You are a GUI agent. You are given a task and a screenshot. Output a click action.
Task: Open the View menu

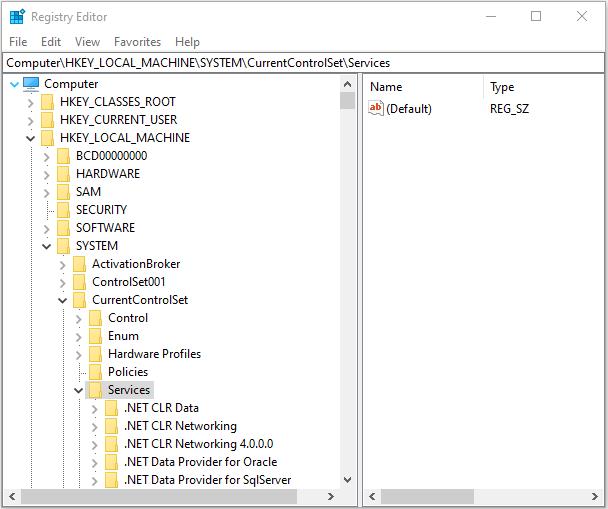(87, 41)
